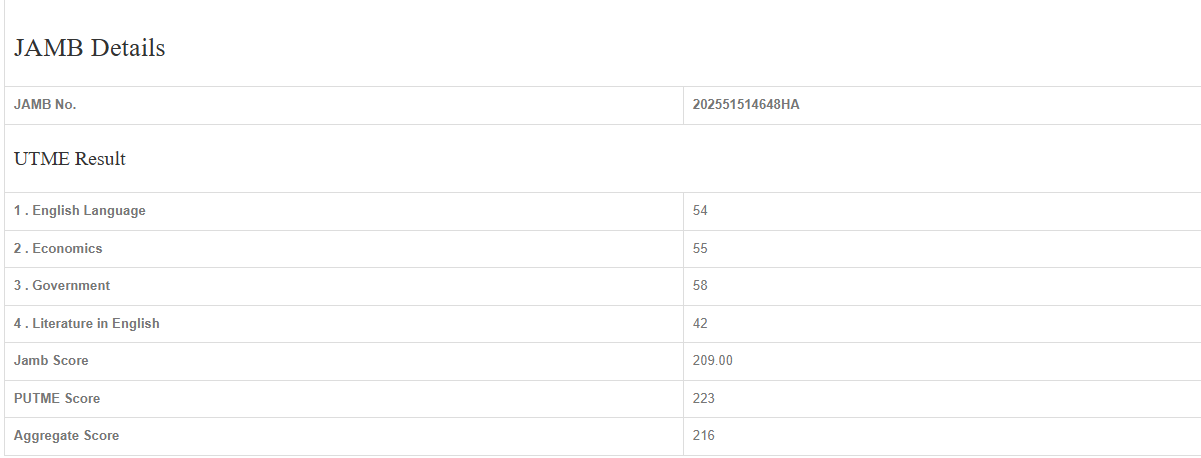Click the Government subject label

pos(71,286)
